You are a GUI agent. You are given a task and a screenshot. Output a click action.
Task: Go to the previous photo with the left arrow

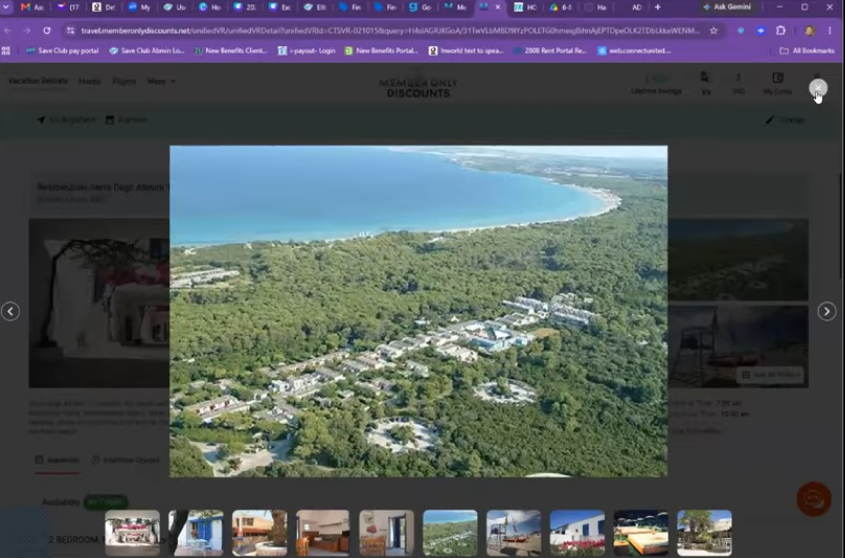click(10, 311)
